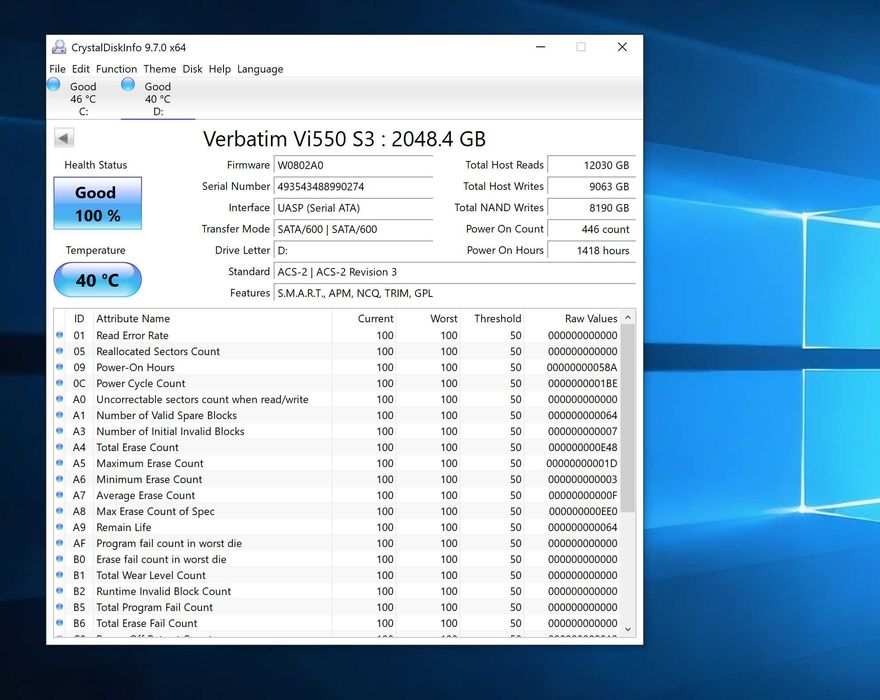Click Total NAND Writes value 8190 GB
880x700 pixels.
click(x=592, y=208)
